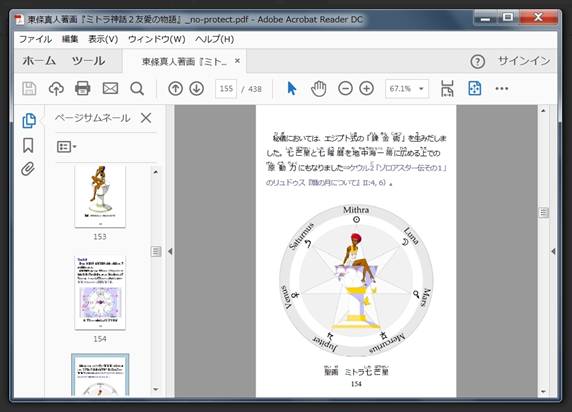The width and height of the screenshot is (572, 412).
Task: Activate the selection arrow tool
Action: pyautogui.click(x=292, y=89)
